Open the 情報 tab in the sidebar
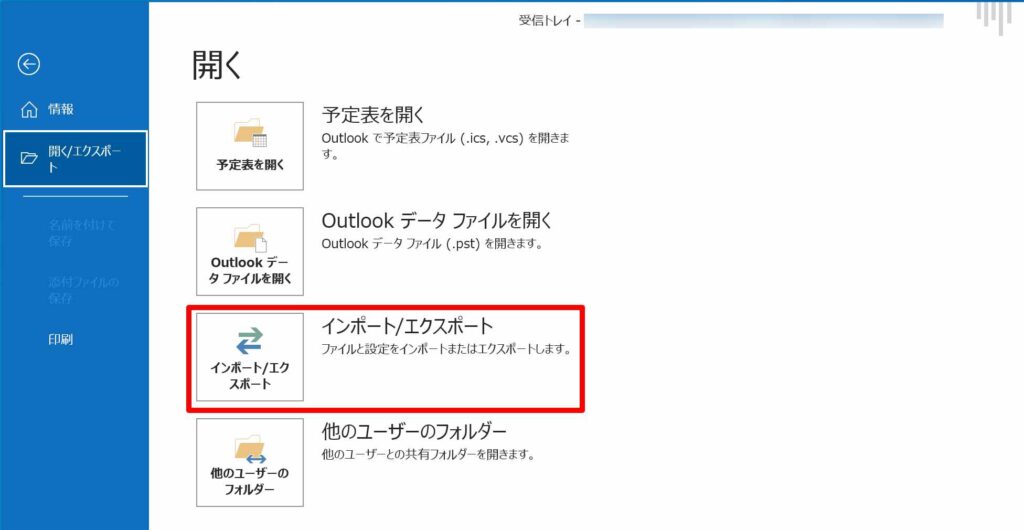Image resolution: width=1024 pixels, height=530 pixels. tap(61, 110)
